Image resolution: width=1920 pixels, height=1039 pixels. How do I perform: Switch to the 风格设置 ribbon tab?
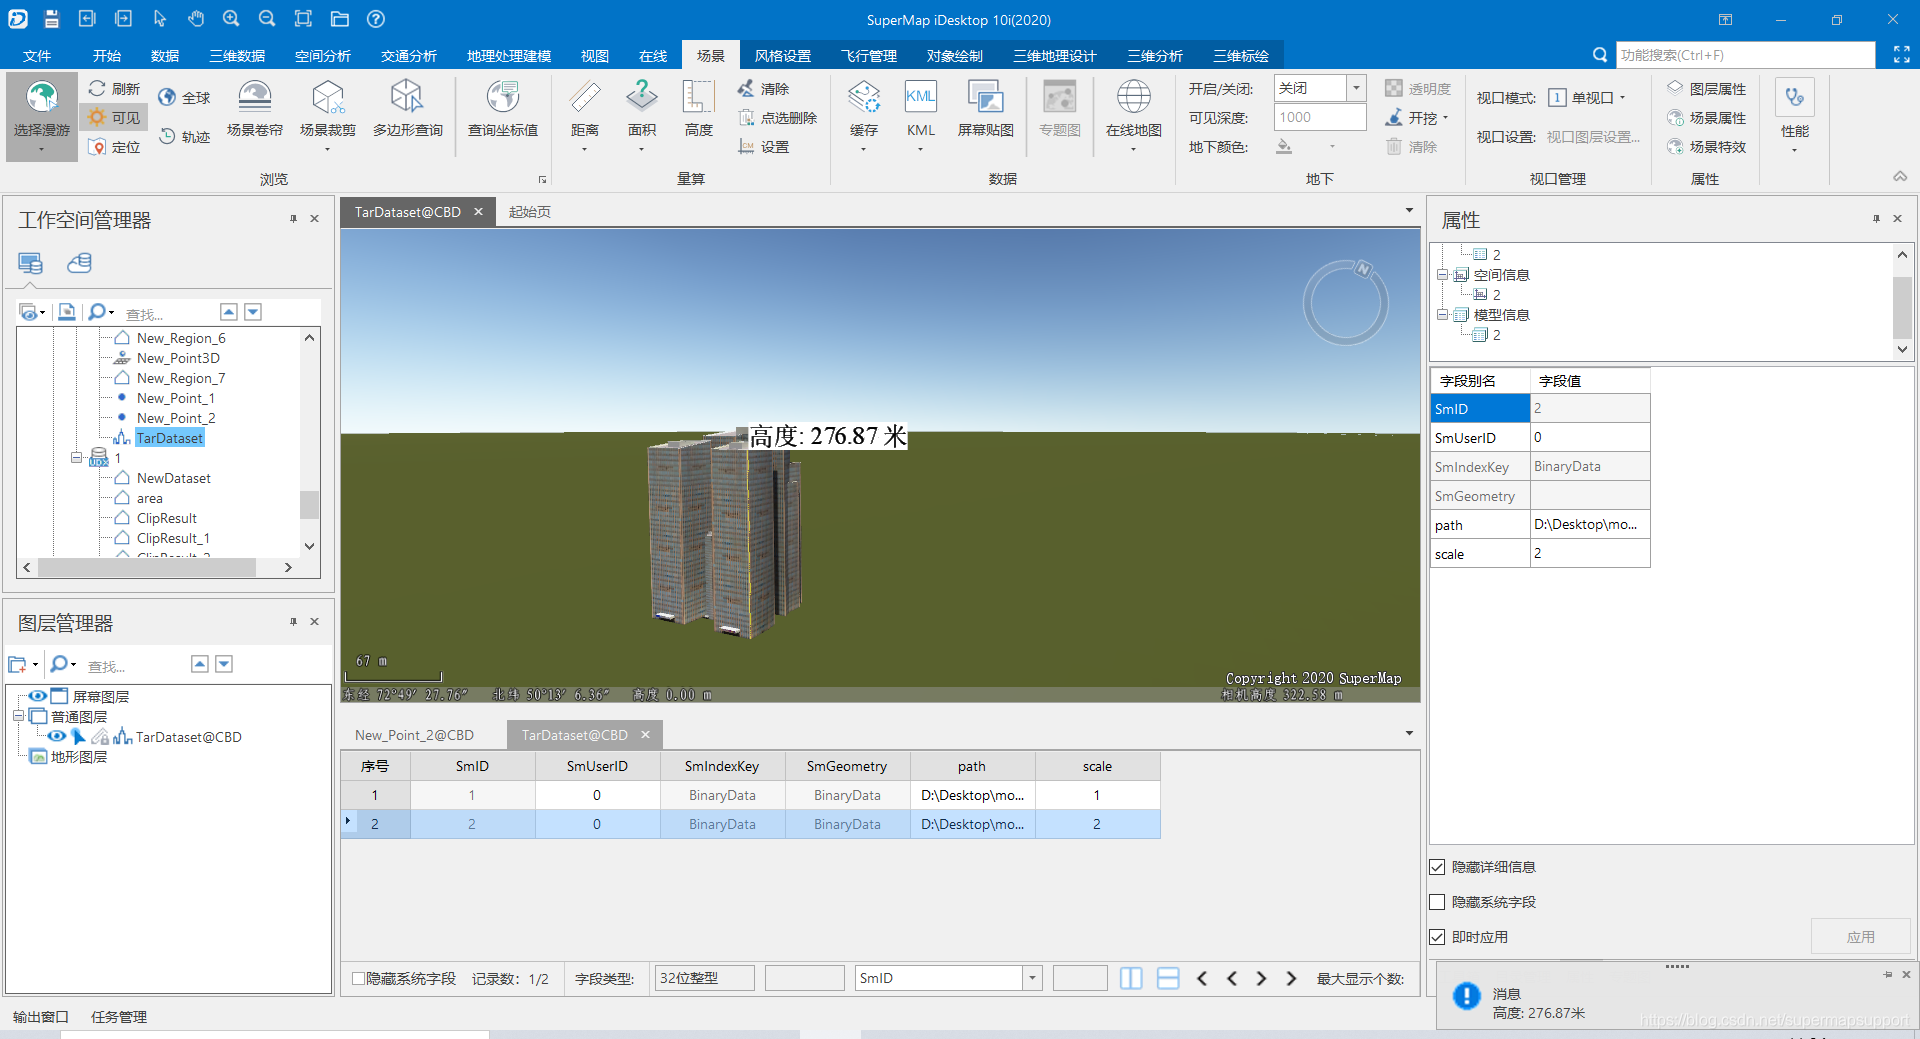click(782, 56)
